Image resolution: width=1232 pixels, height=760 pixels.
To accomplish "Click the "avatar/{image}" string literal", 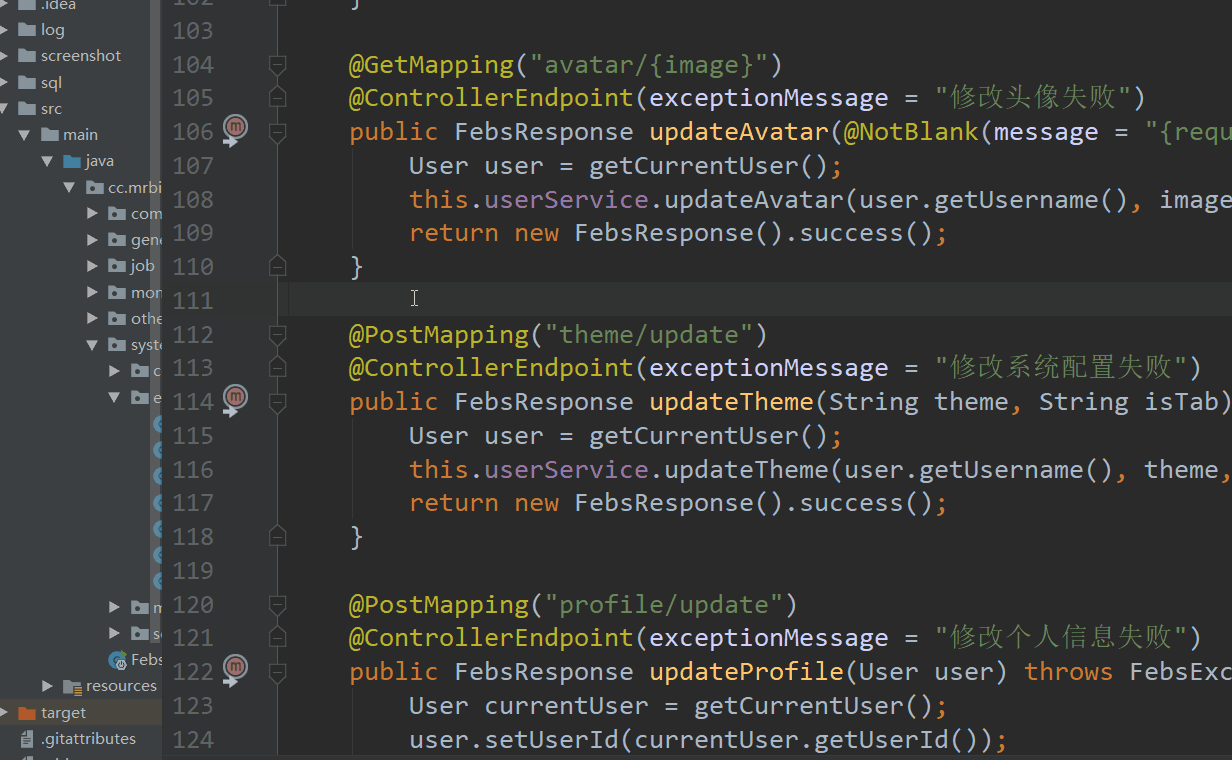I will coord(649,65).
